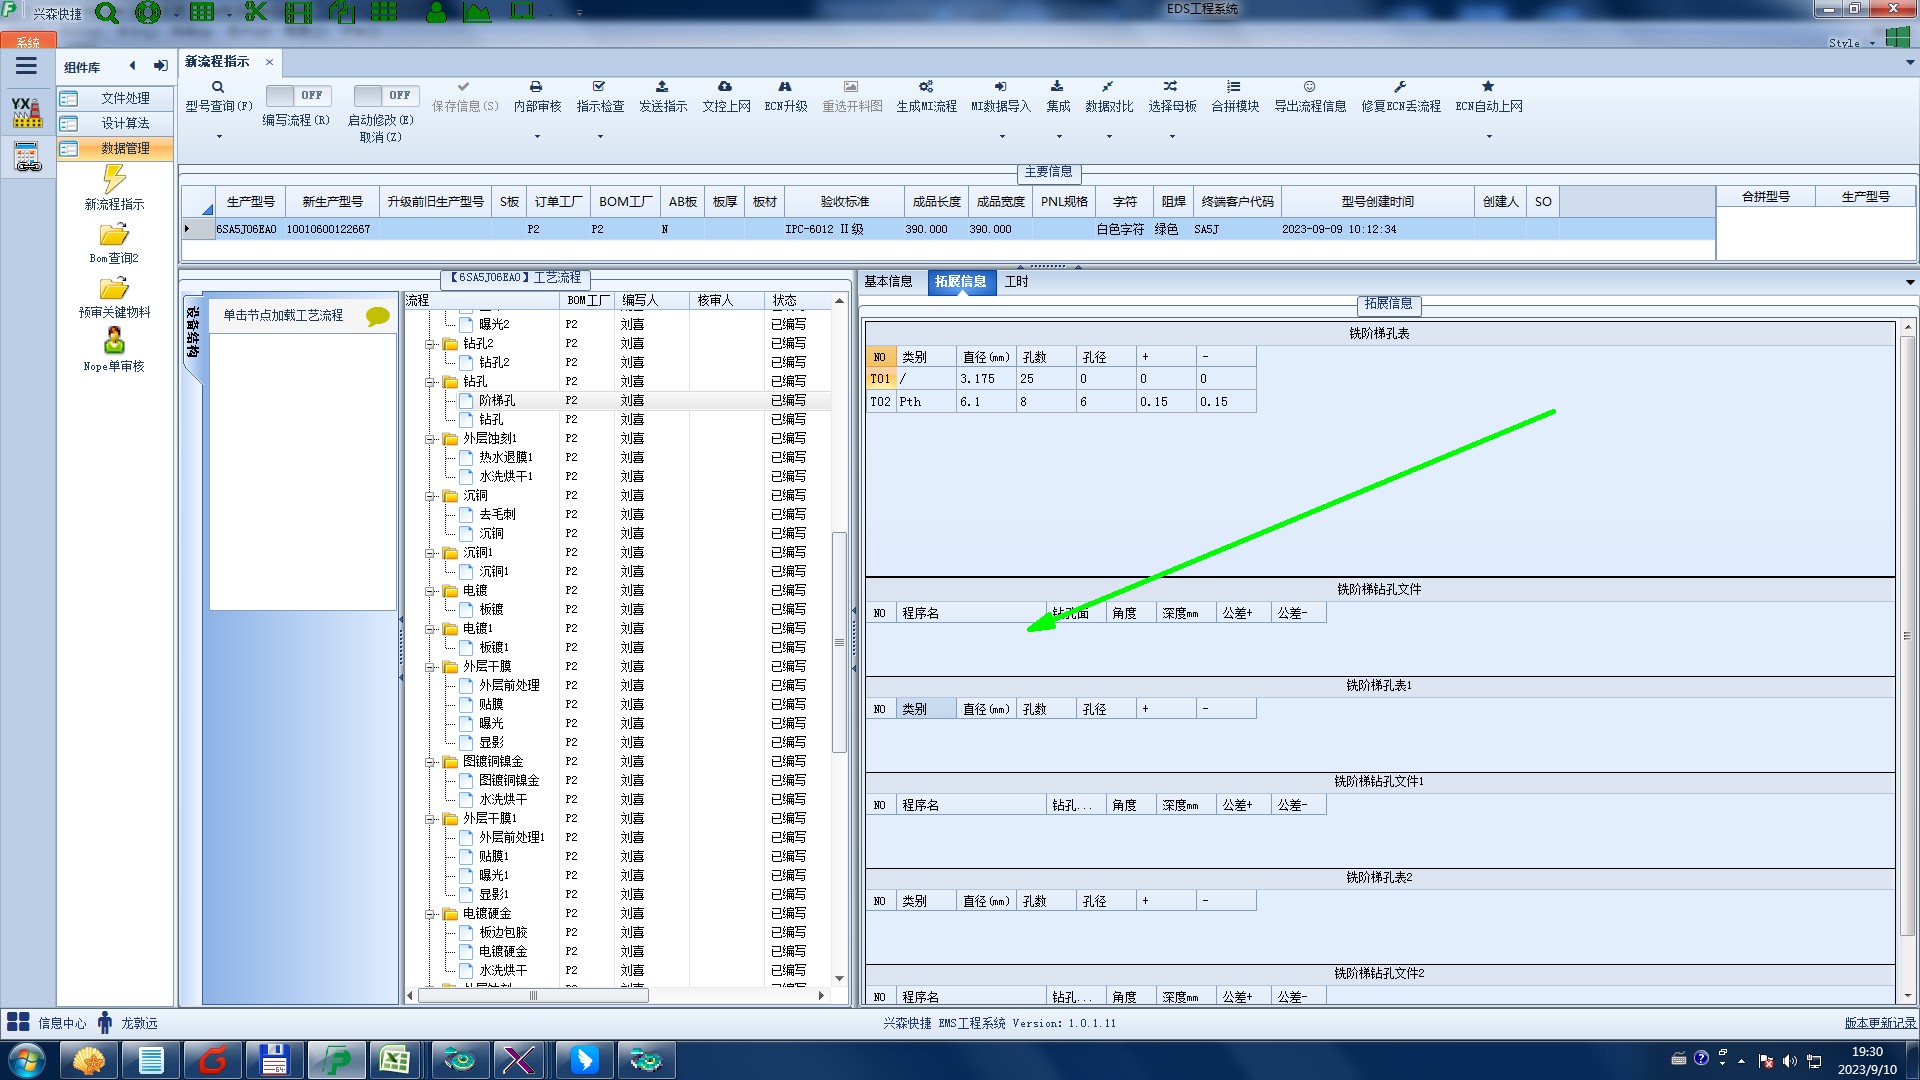Click 单击节点加载工艺流程 button
This screenshot has height=1080, width=1920.
tap(283, 315)
